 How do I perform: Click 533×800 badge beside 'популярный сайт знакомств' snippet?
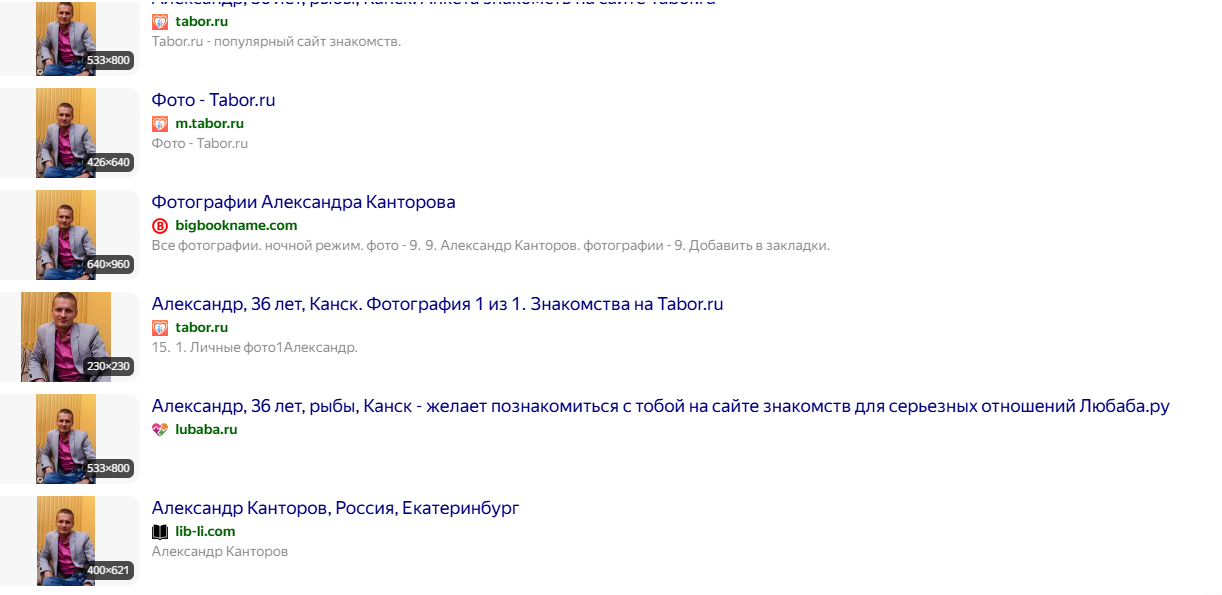point(109,61)
